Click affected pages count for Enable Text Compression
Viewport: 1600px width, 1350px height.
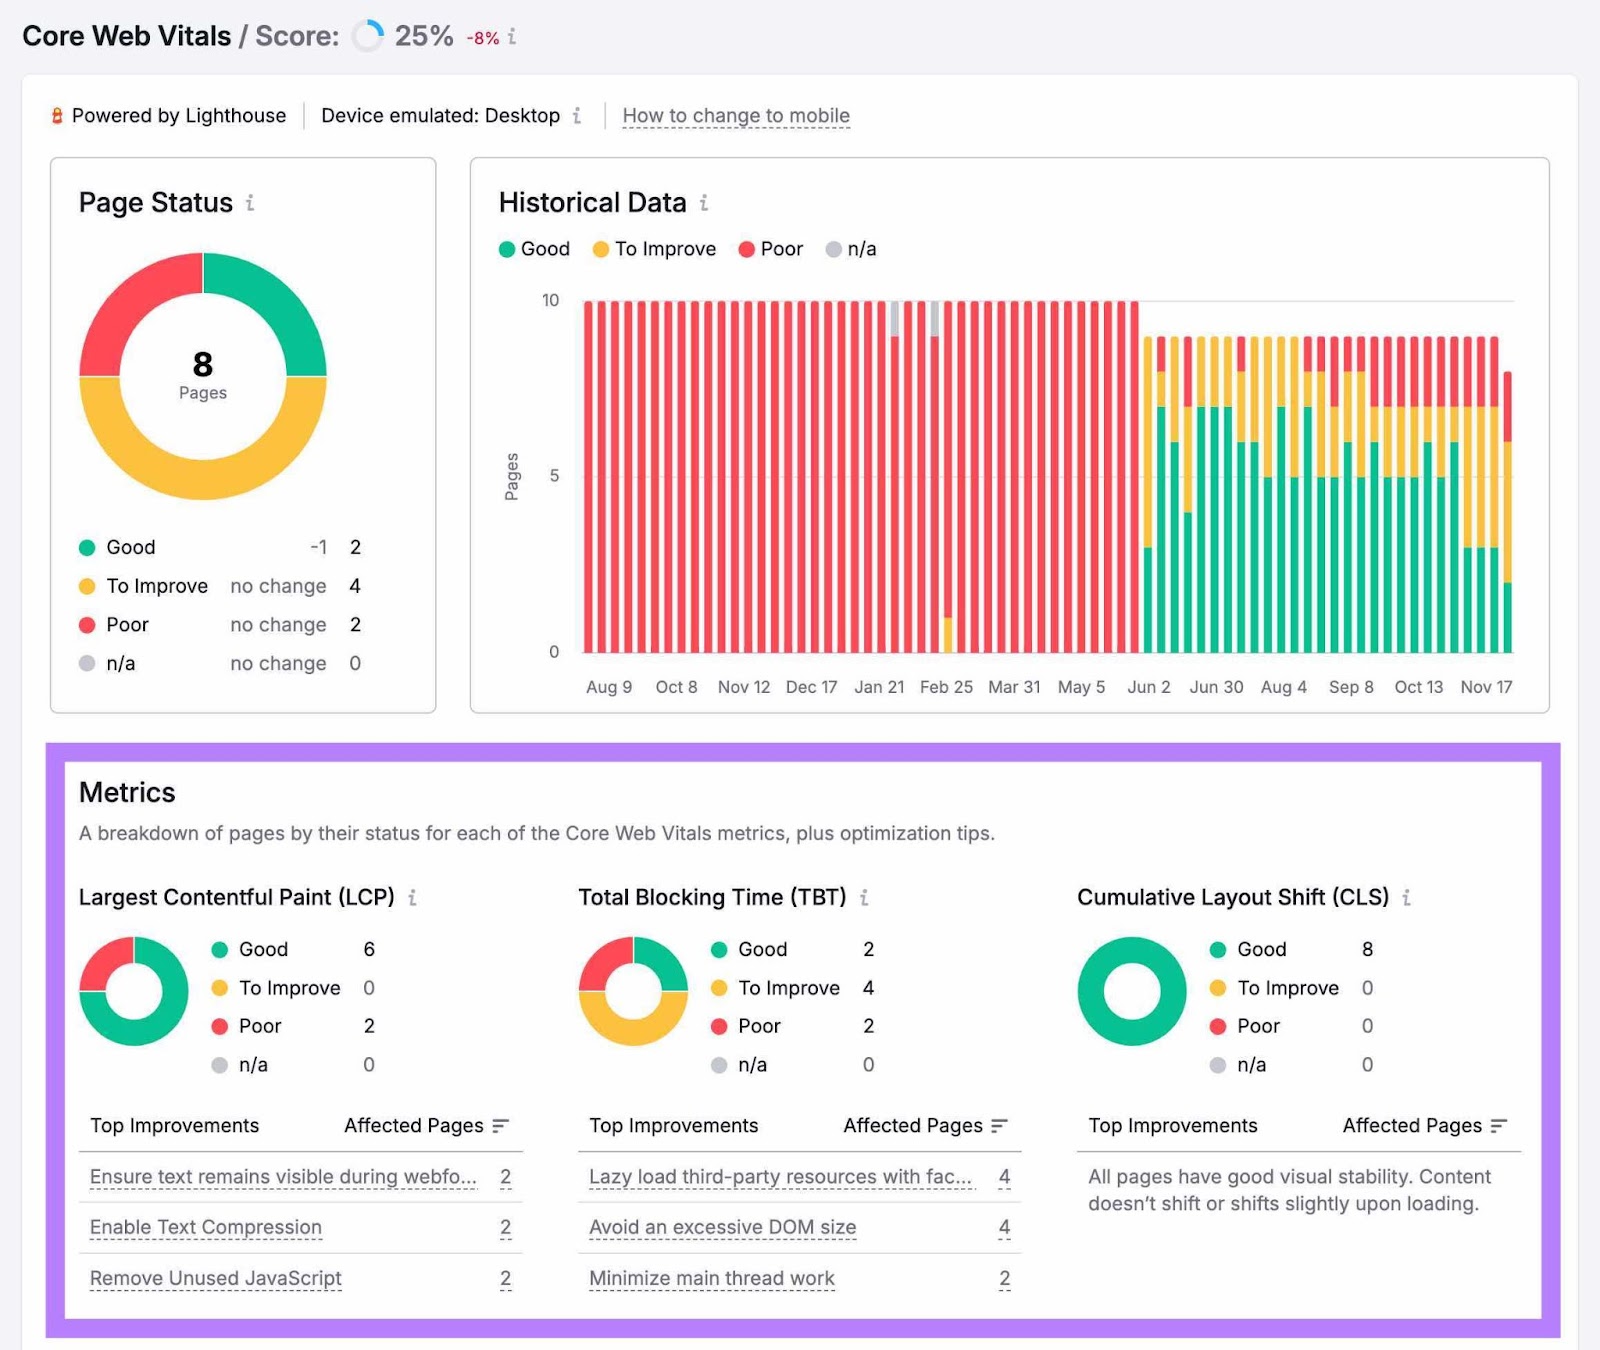(x=506, y=1227)
